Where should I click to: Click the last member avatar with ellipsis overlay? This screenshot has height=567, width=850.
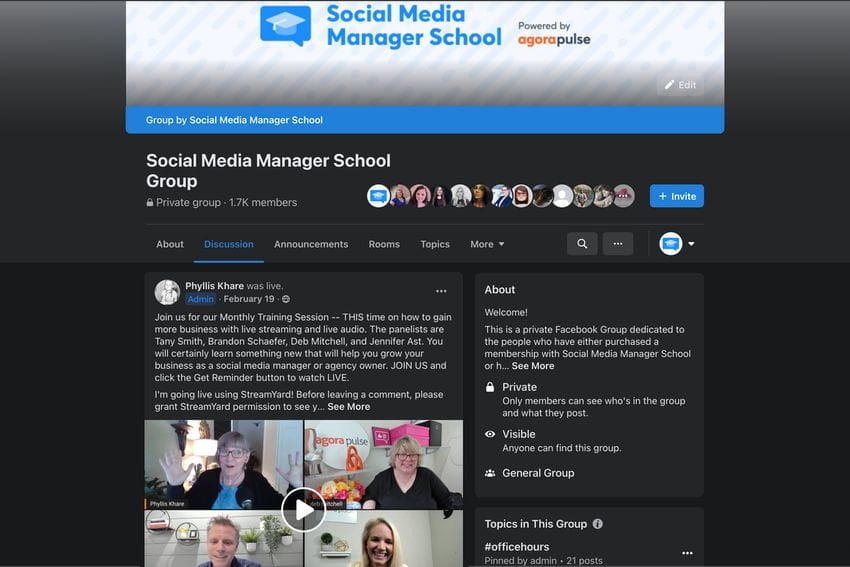[623, 196]
